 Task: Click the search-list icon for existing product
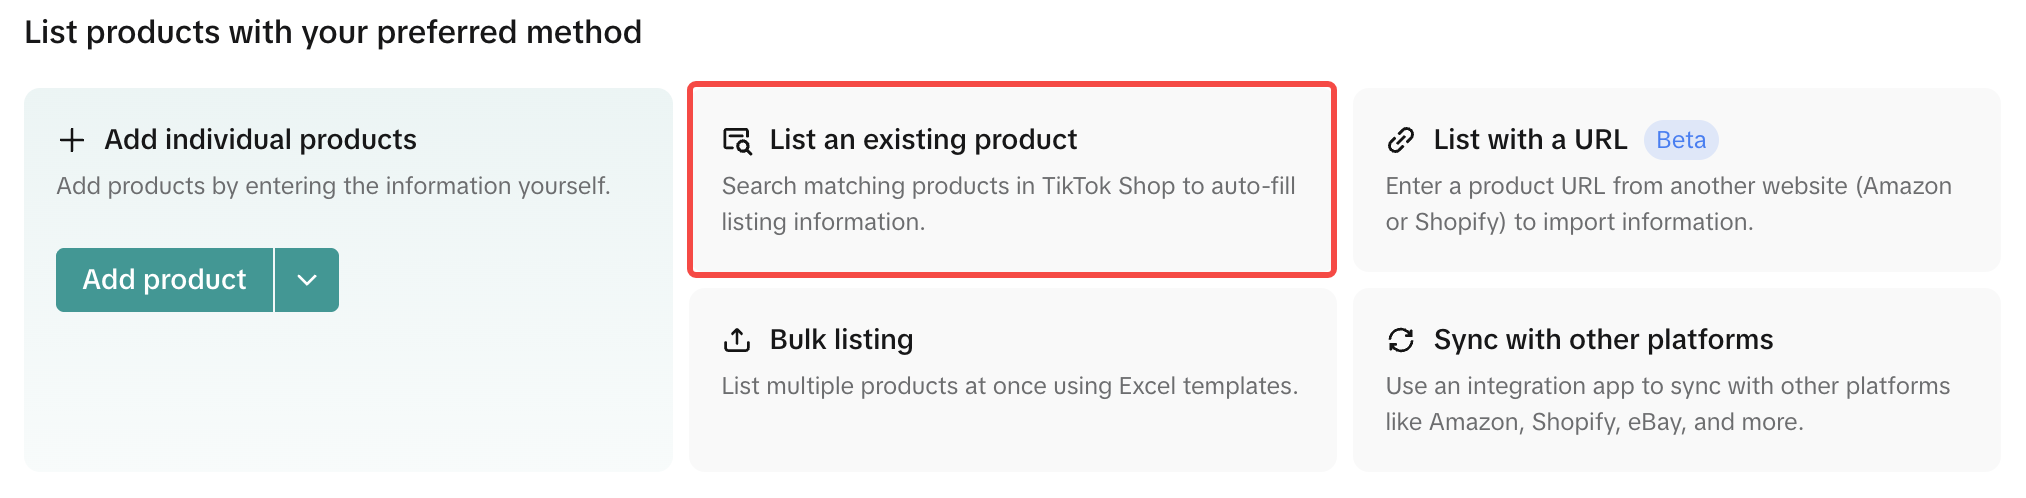[x=737, y=141]
